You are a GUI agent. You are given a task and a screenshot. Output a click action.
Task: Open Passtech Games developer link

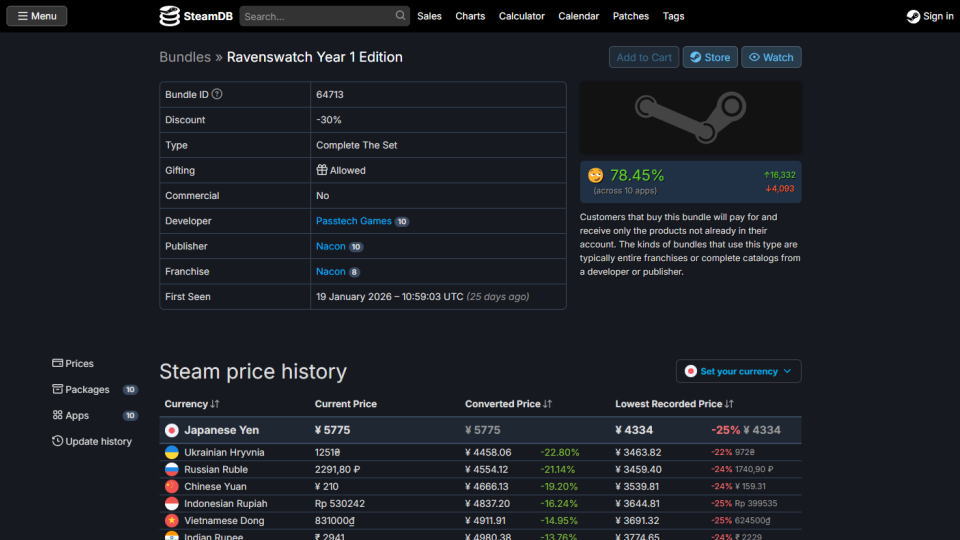tap(353, 221)
